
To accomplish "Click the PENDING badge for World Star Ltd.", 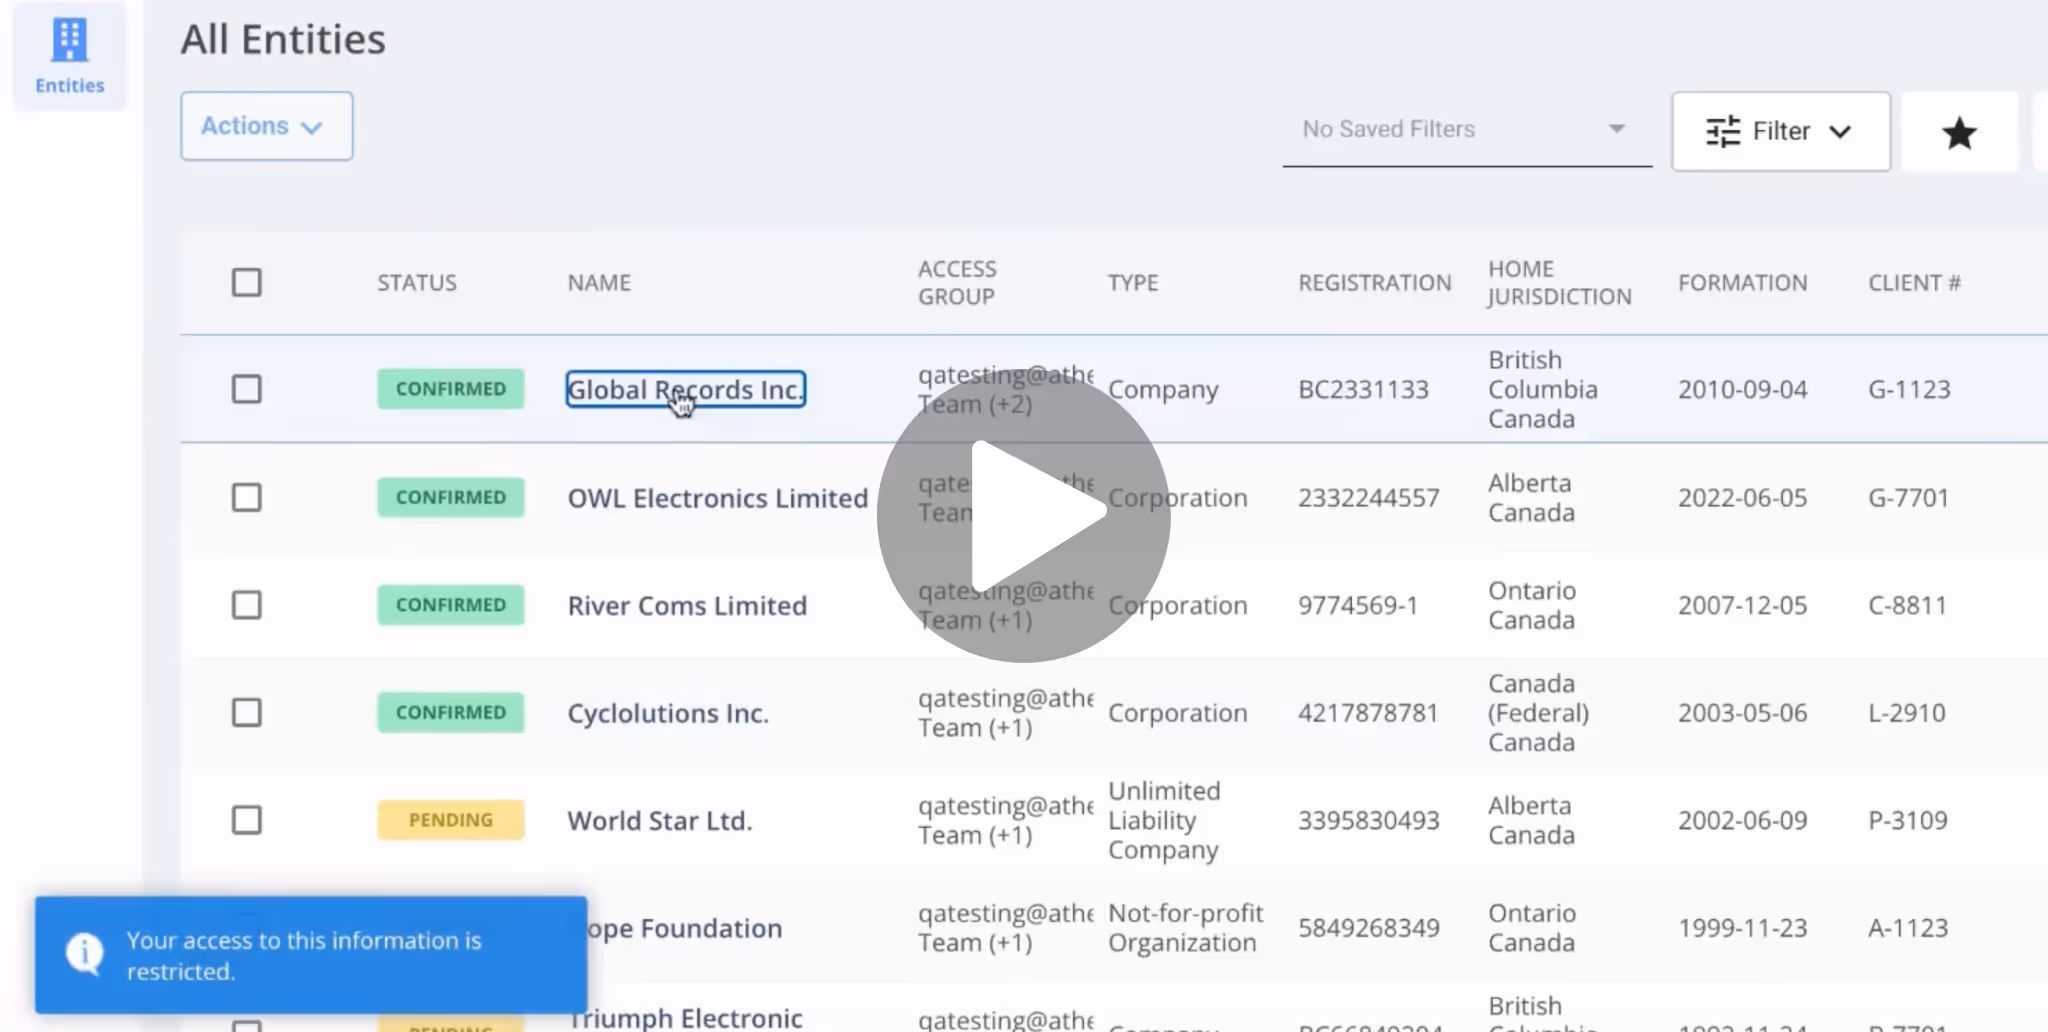I will pos(451,820).
